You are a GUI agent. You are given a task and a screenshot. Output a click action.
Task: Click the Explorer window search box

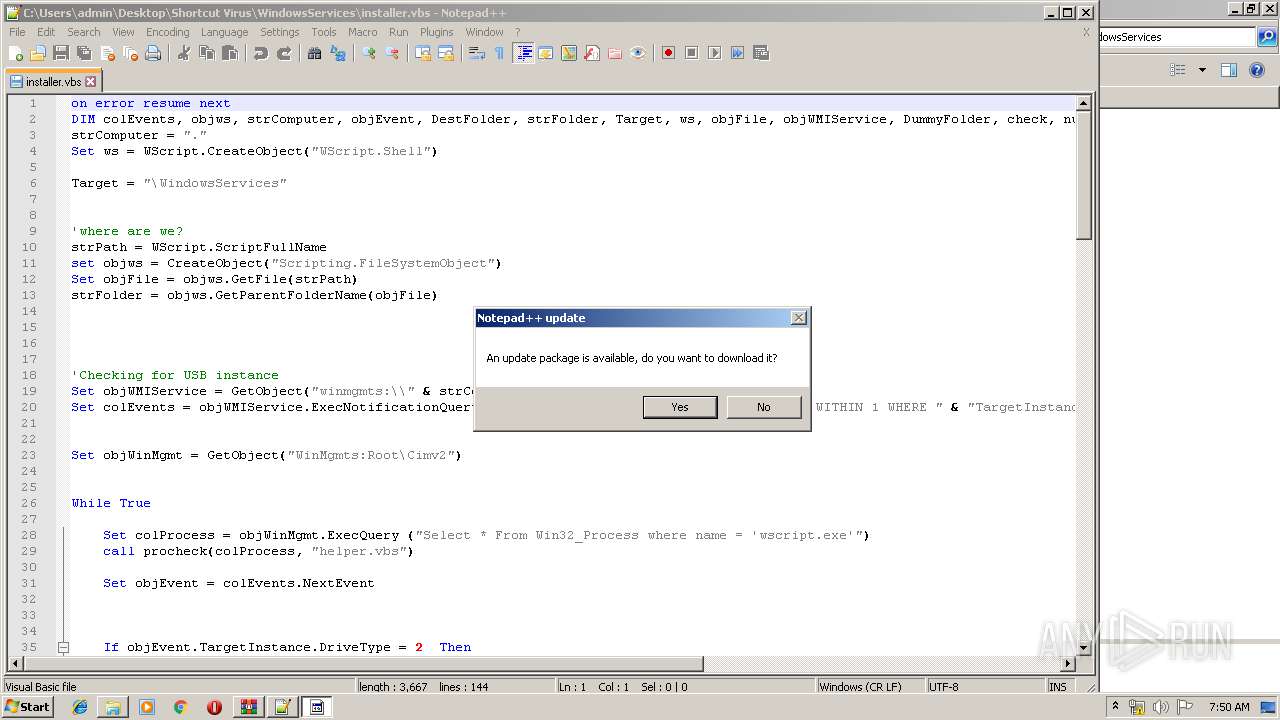(x=1176, y=37)
